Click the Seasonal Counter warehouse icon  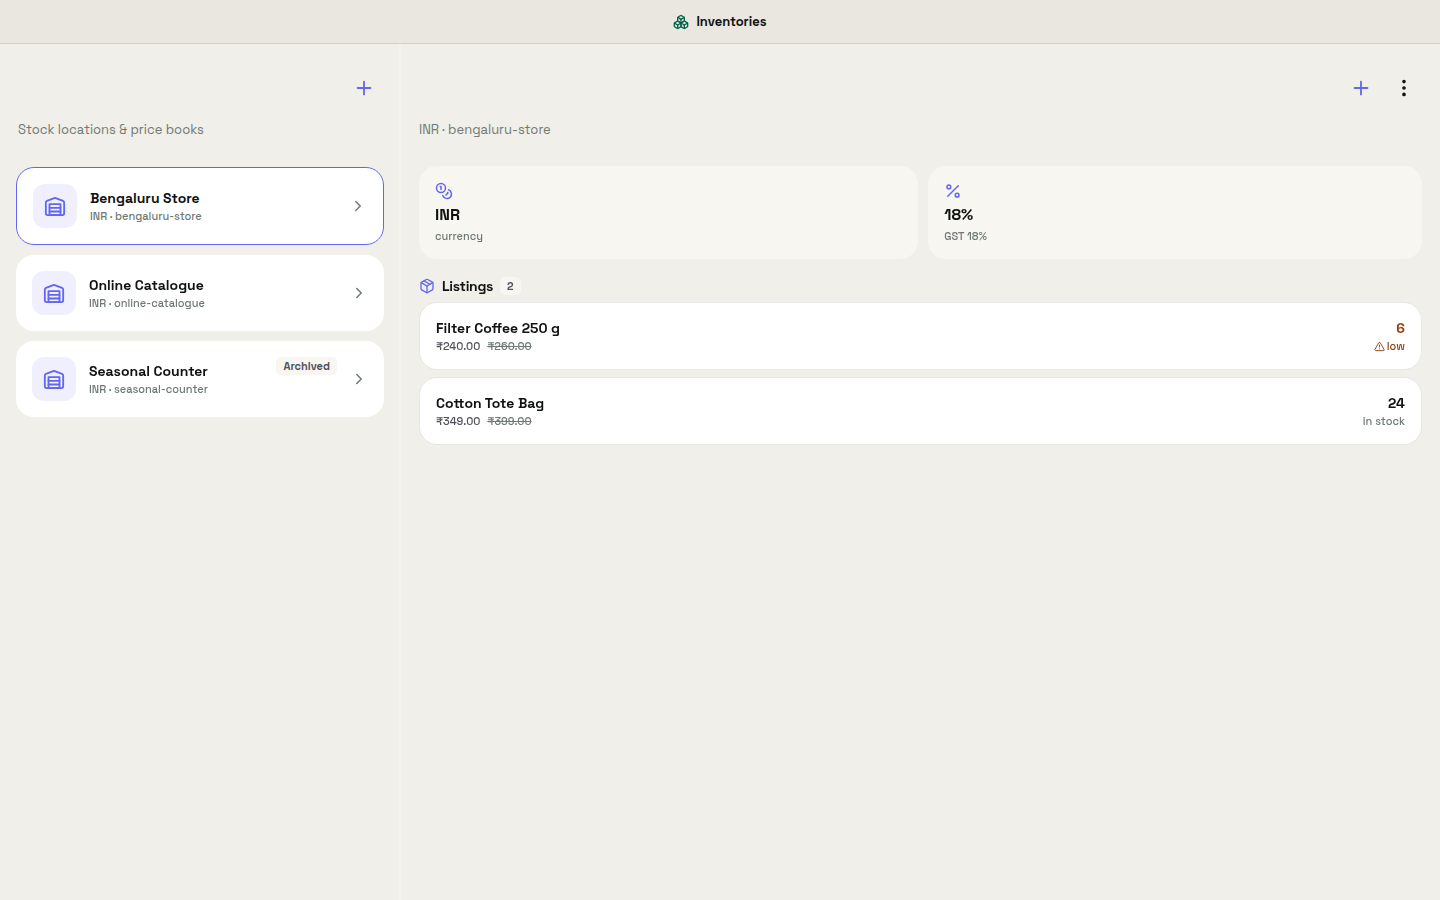pos(54,379)
